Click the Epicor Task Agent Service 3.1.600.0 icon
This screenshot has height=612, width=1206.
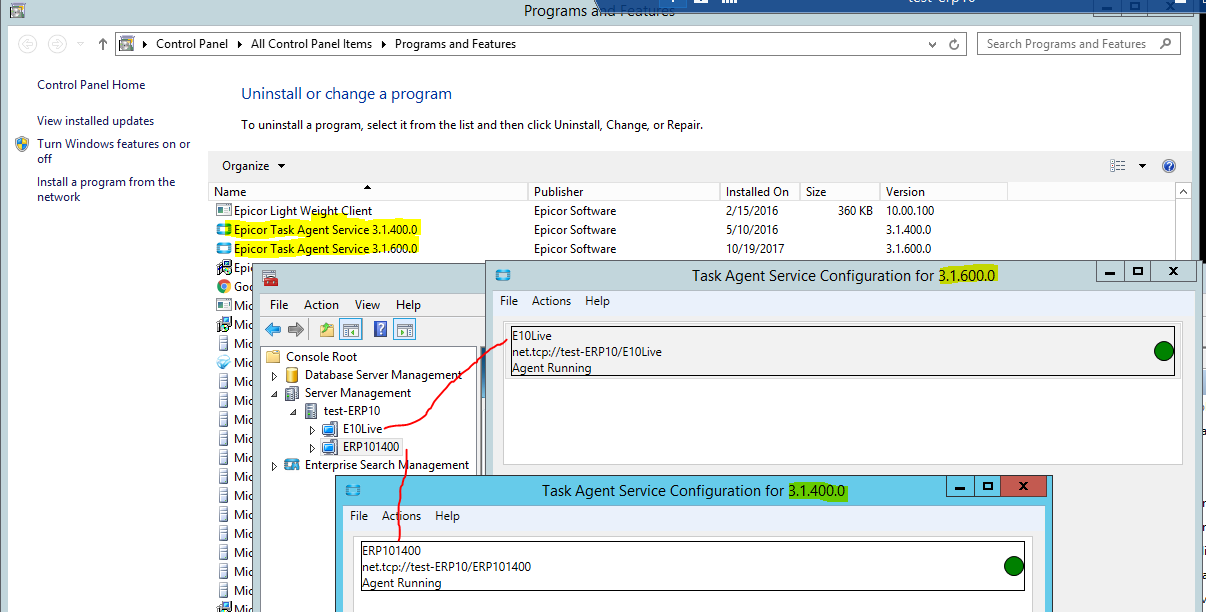click(224, 249)
